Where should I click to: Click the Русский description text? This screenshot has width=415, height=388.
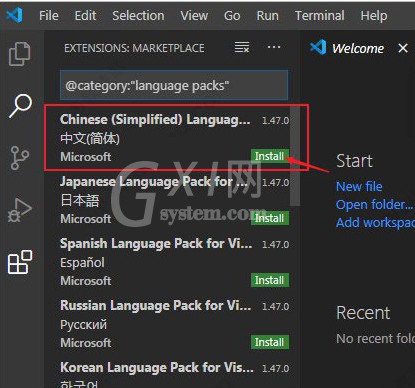point(83,325)
